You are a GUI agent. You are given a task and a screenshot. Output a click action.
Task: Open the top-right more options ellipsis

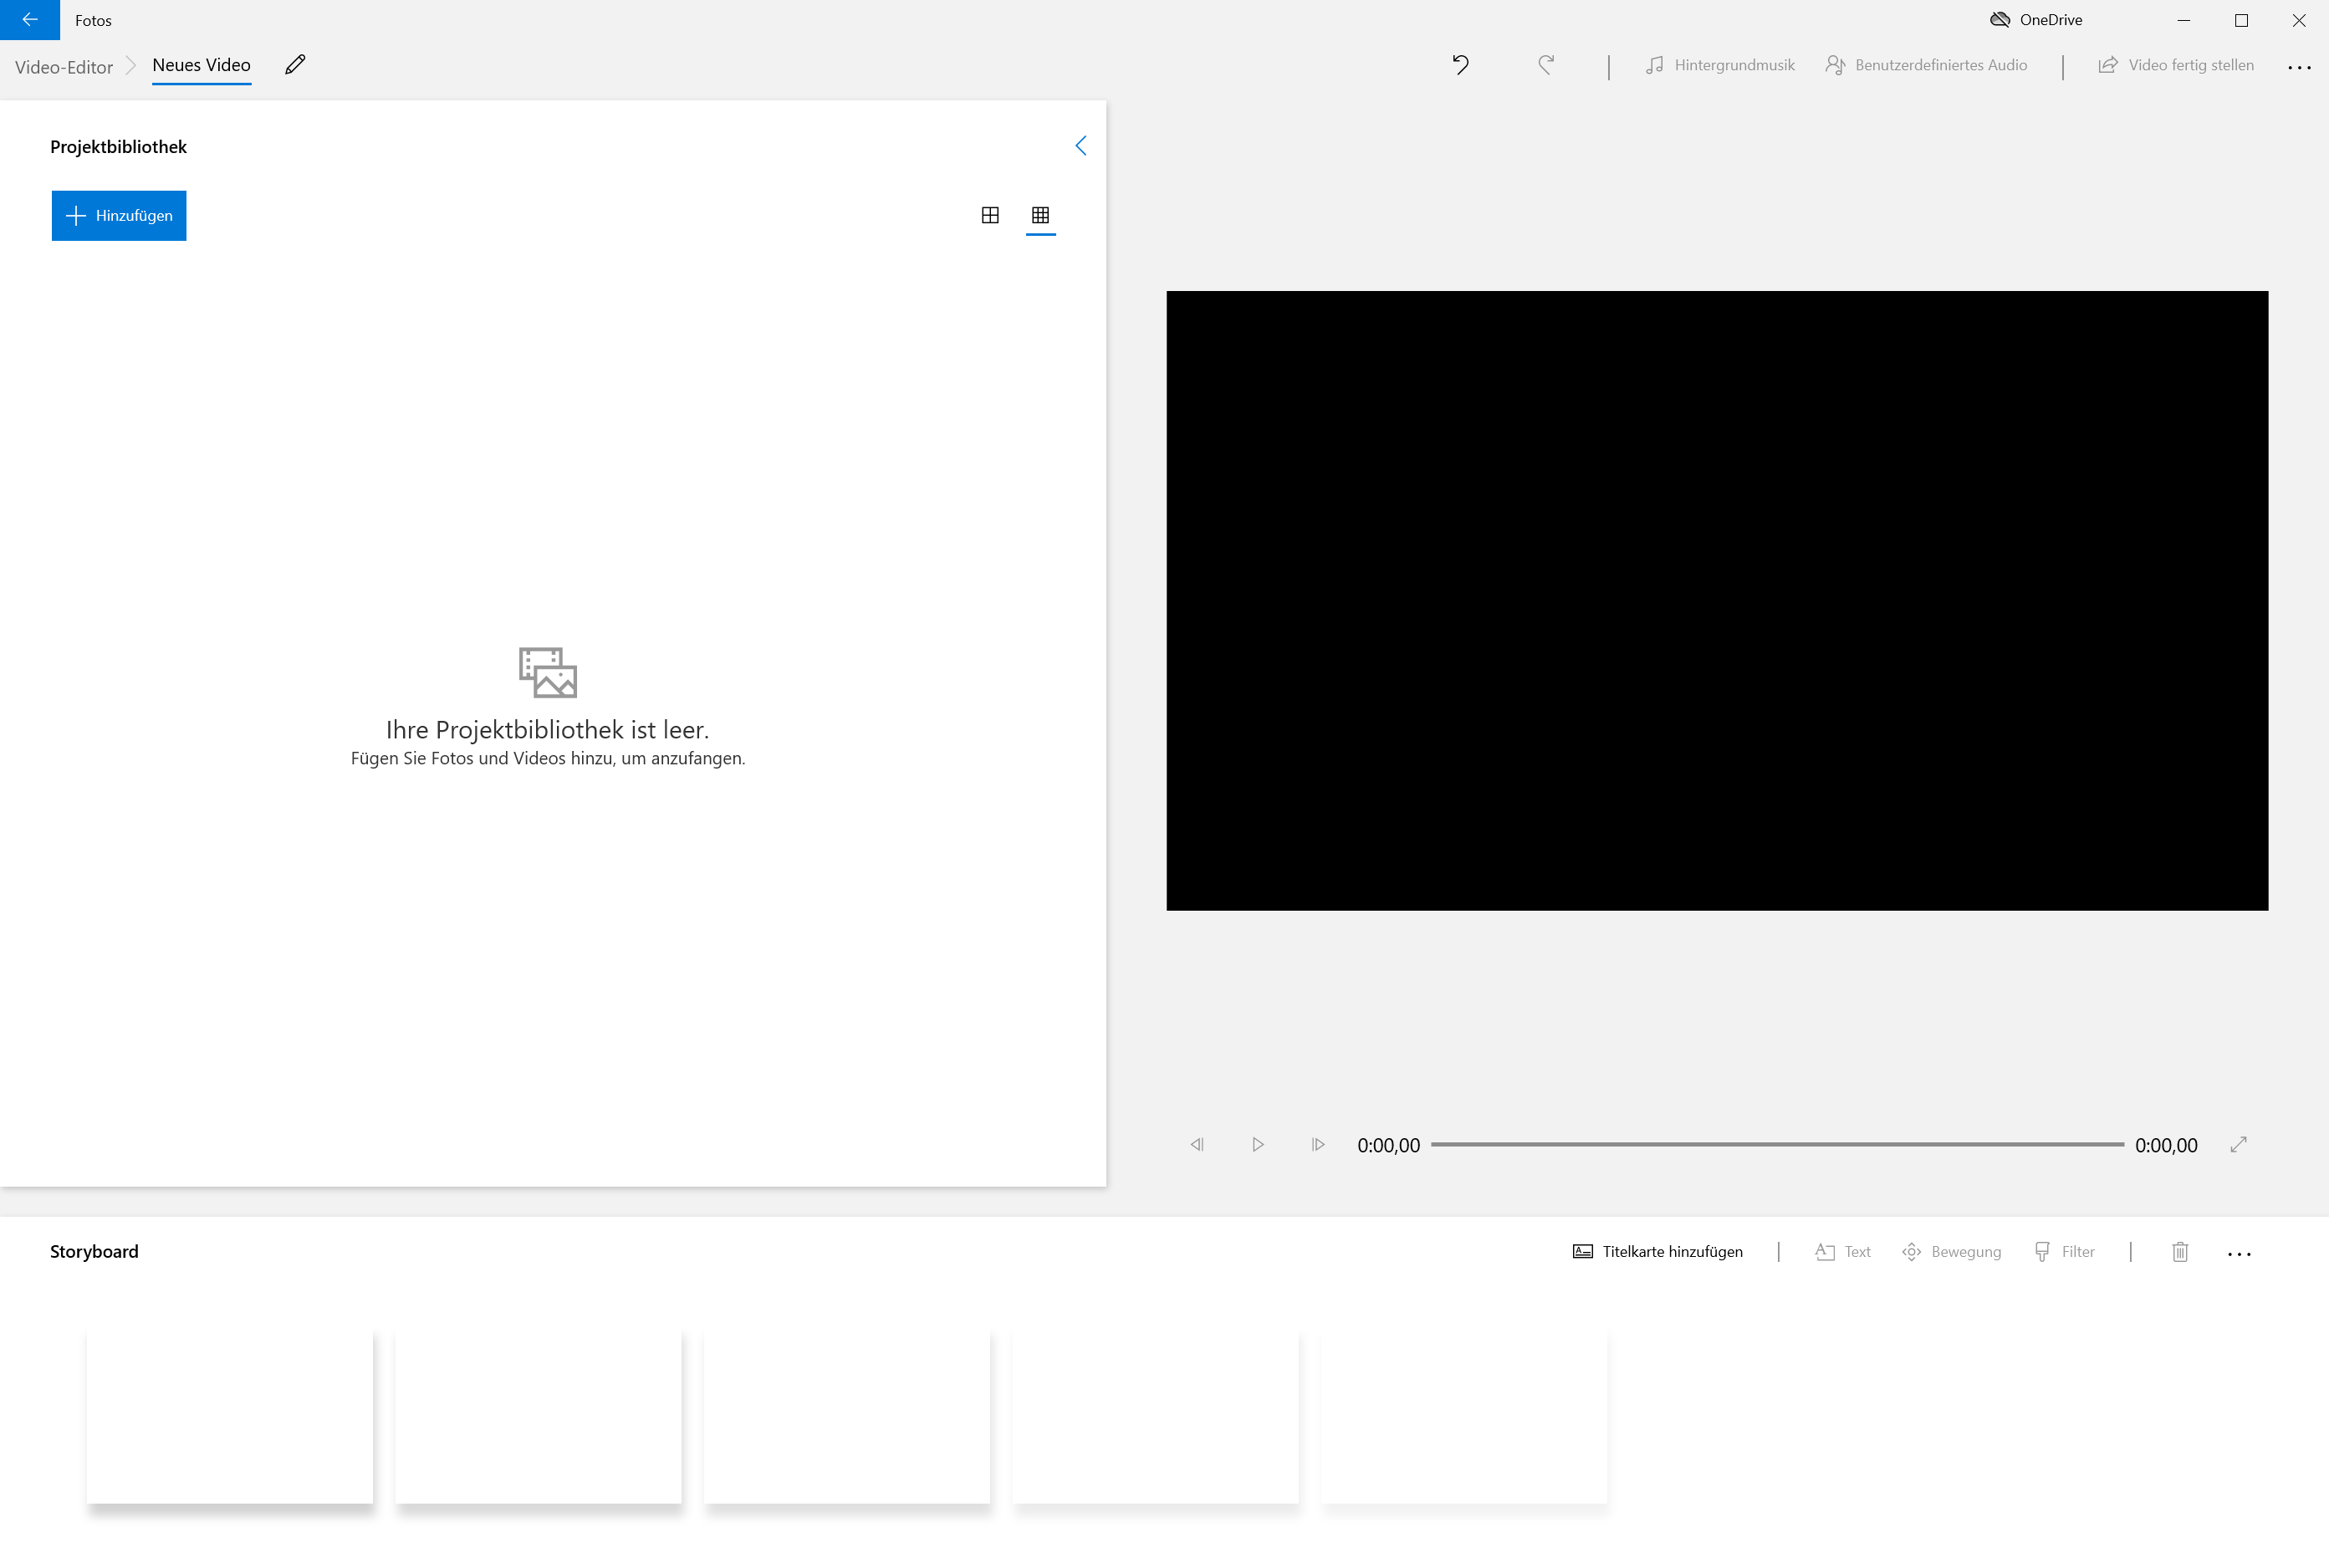[2299, 67]
